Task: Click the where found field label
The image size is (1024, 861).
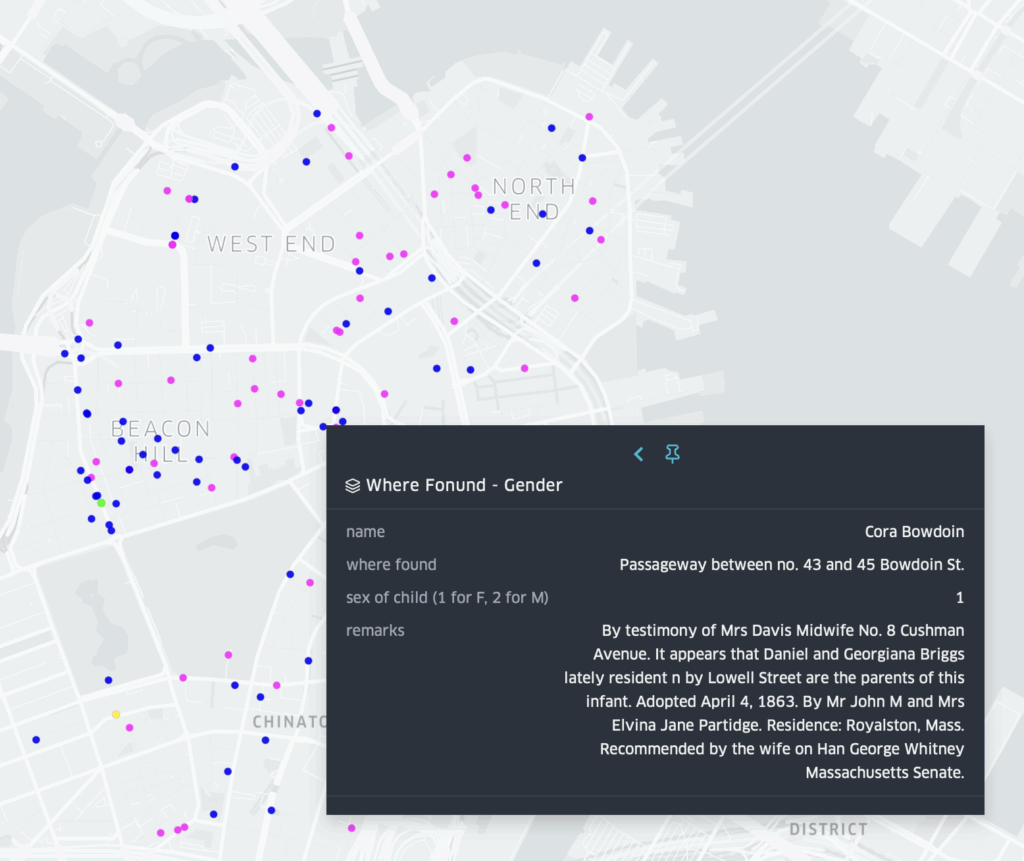Action: pyautogui.click(x=391, y=564)
